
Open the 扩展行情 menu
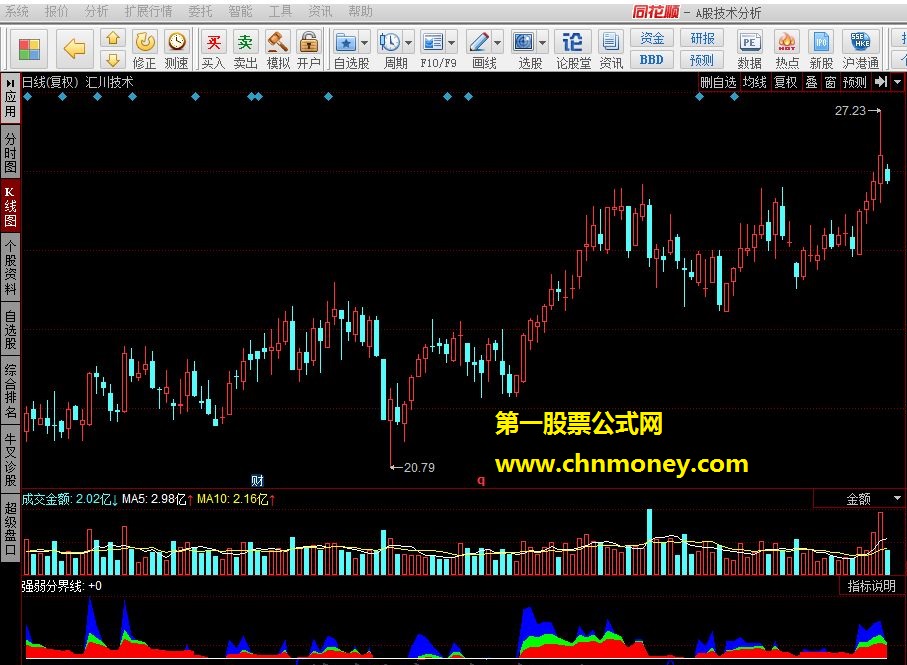(148, 11)
